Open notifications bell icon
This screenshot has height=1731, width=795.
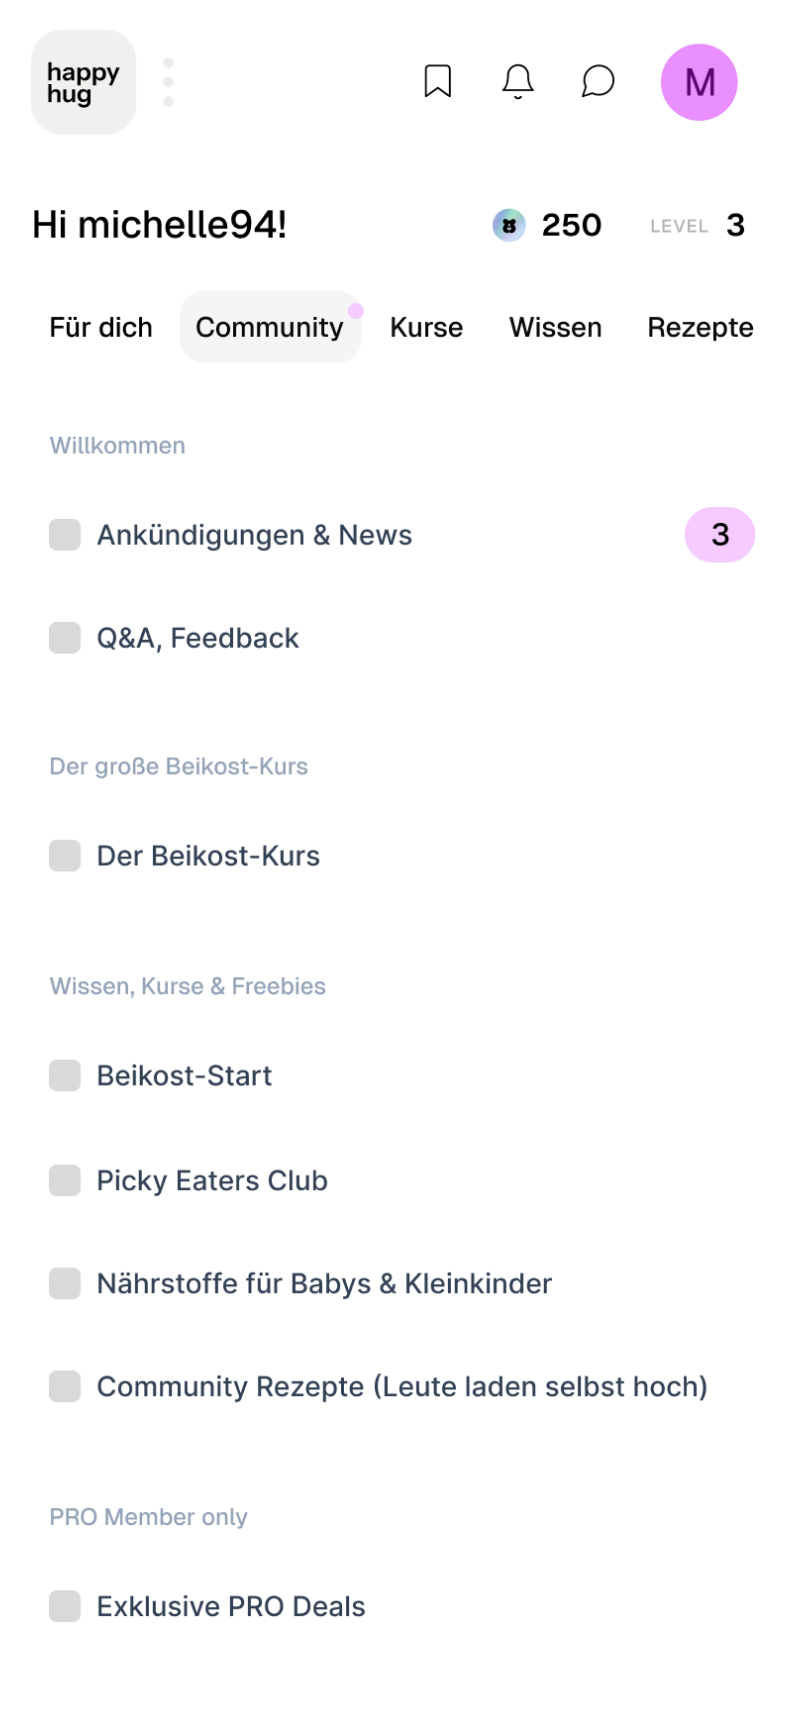518,82
